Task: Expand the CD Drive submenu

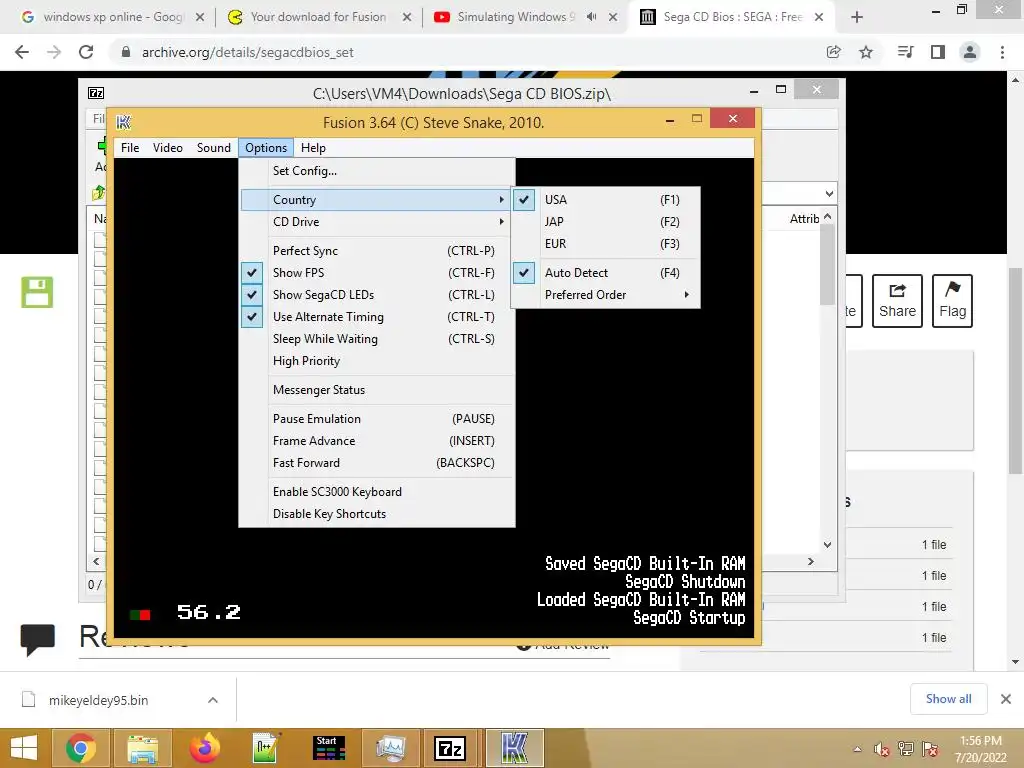Action: coord(377,222)
